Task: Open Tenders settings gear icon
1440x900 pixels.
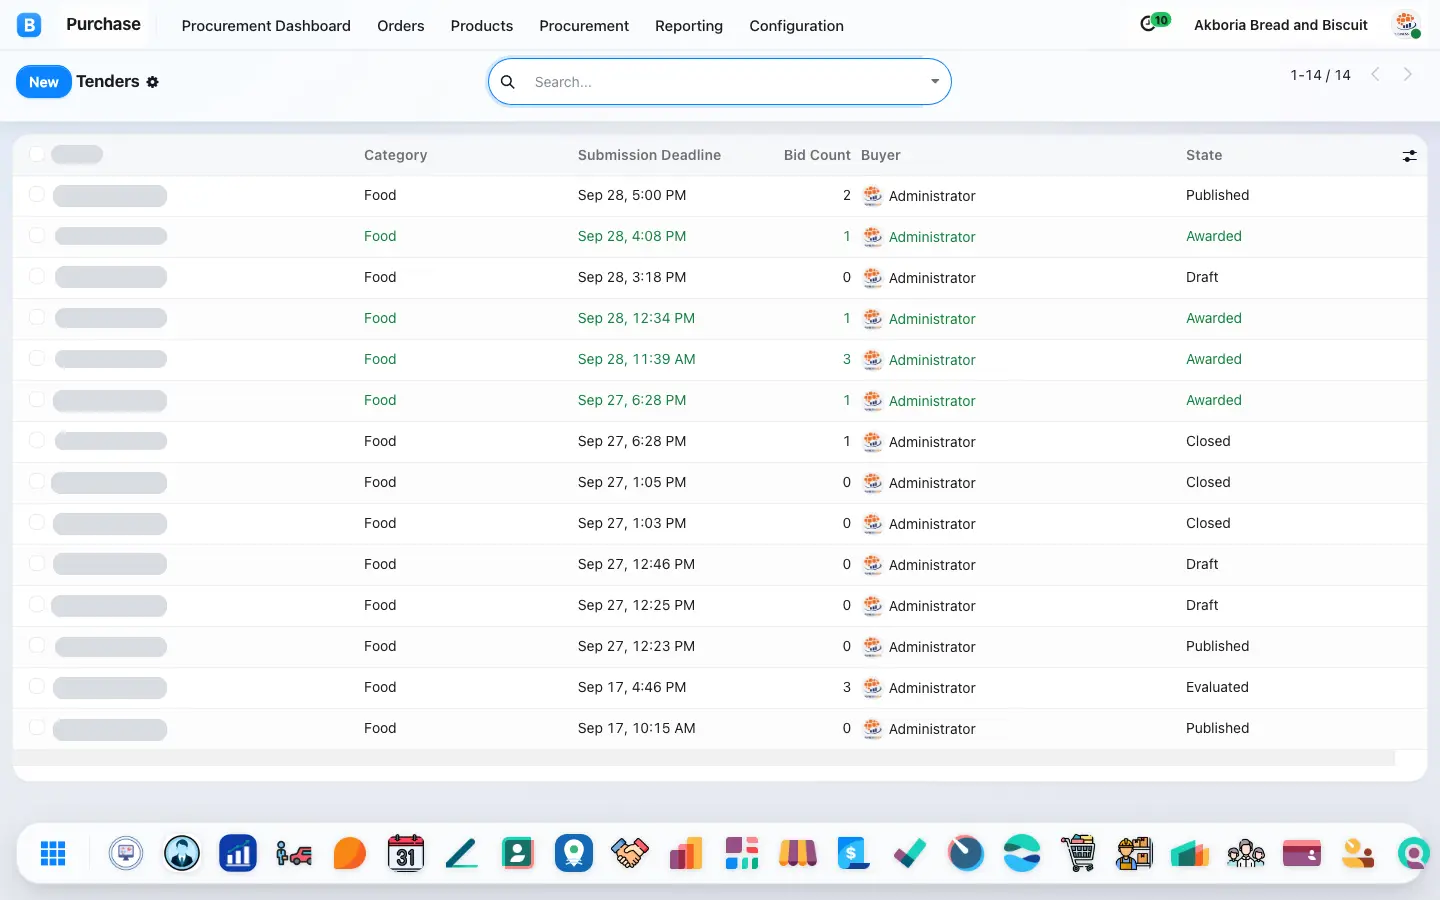Action: [153, 82]
